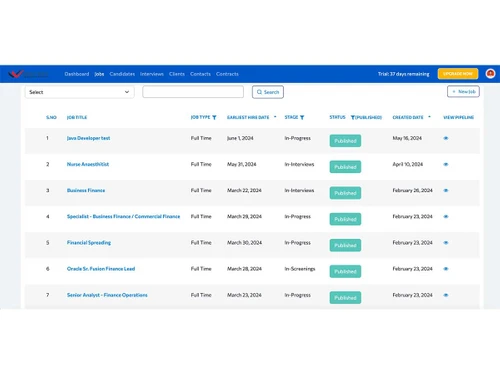Open the Nurse Anaesthitist job link

point(88,164)
